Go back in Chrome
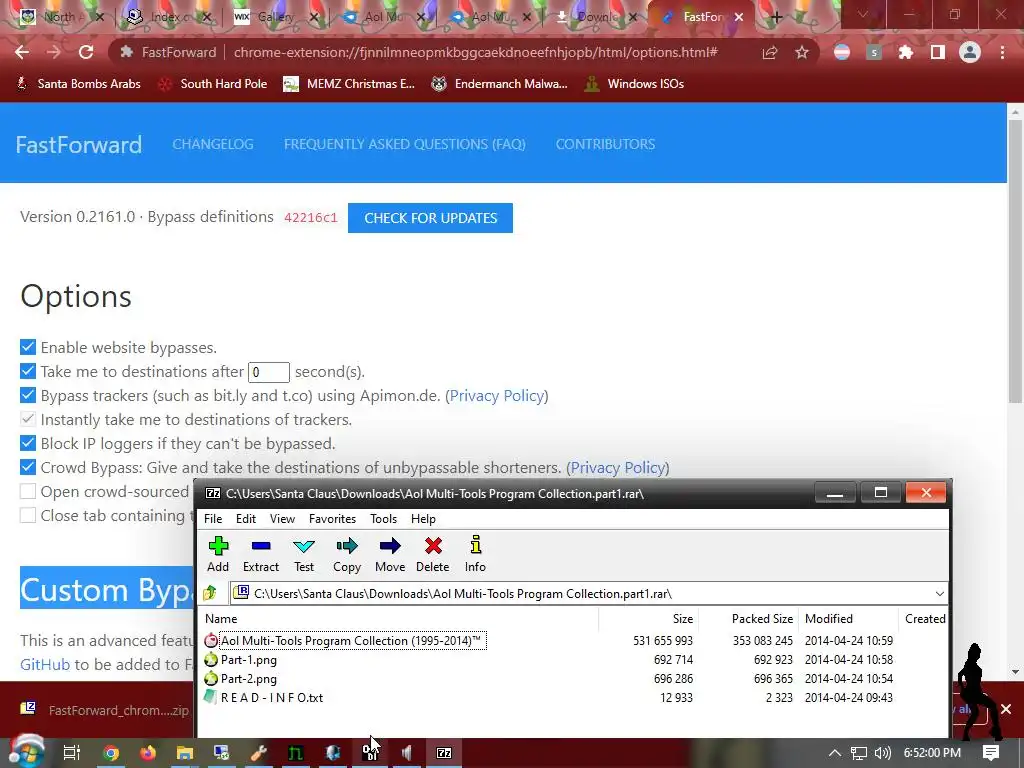 pos(22,52)
